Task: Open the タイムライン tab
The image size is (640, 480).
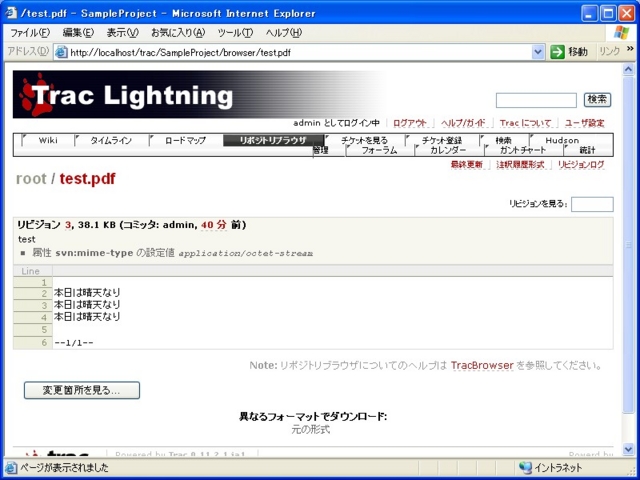Action: tap(111, 140)
